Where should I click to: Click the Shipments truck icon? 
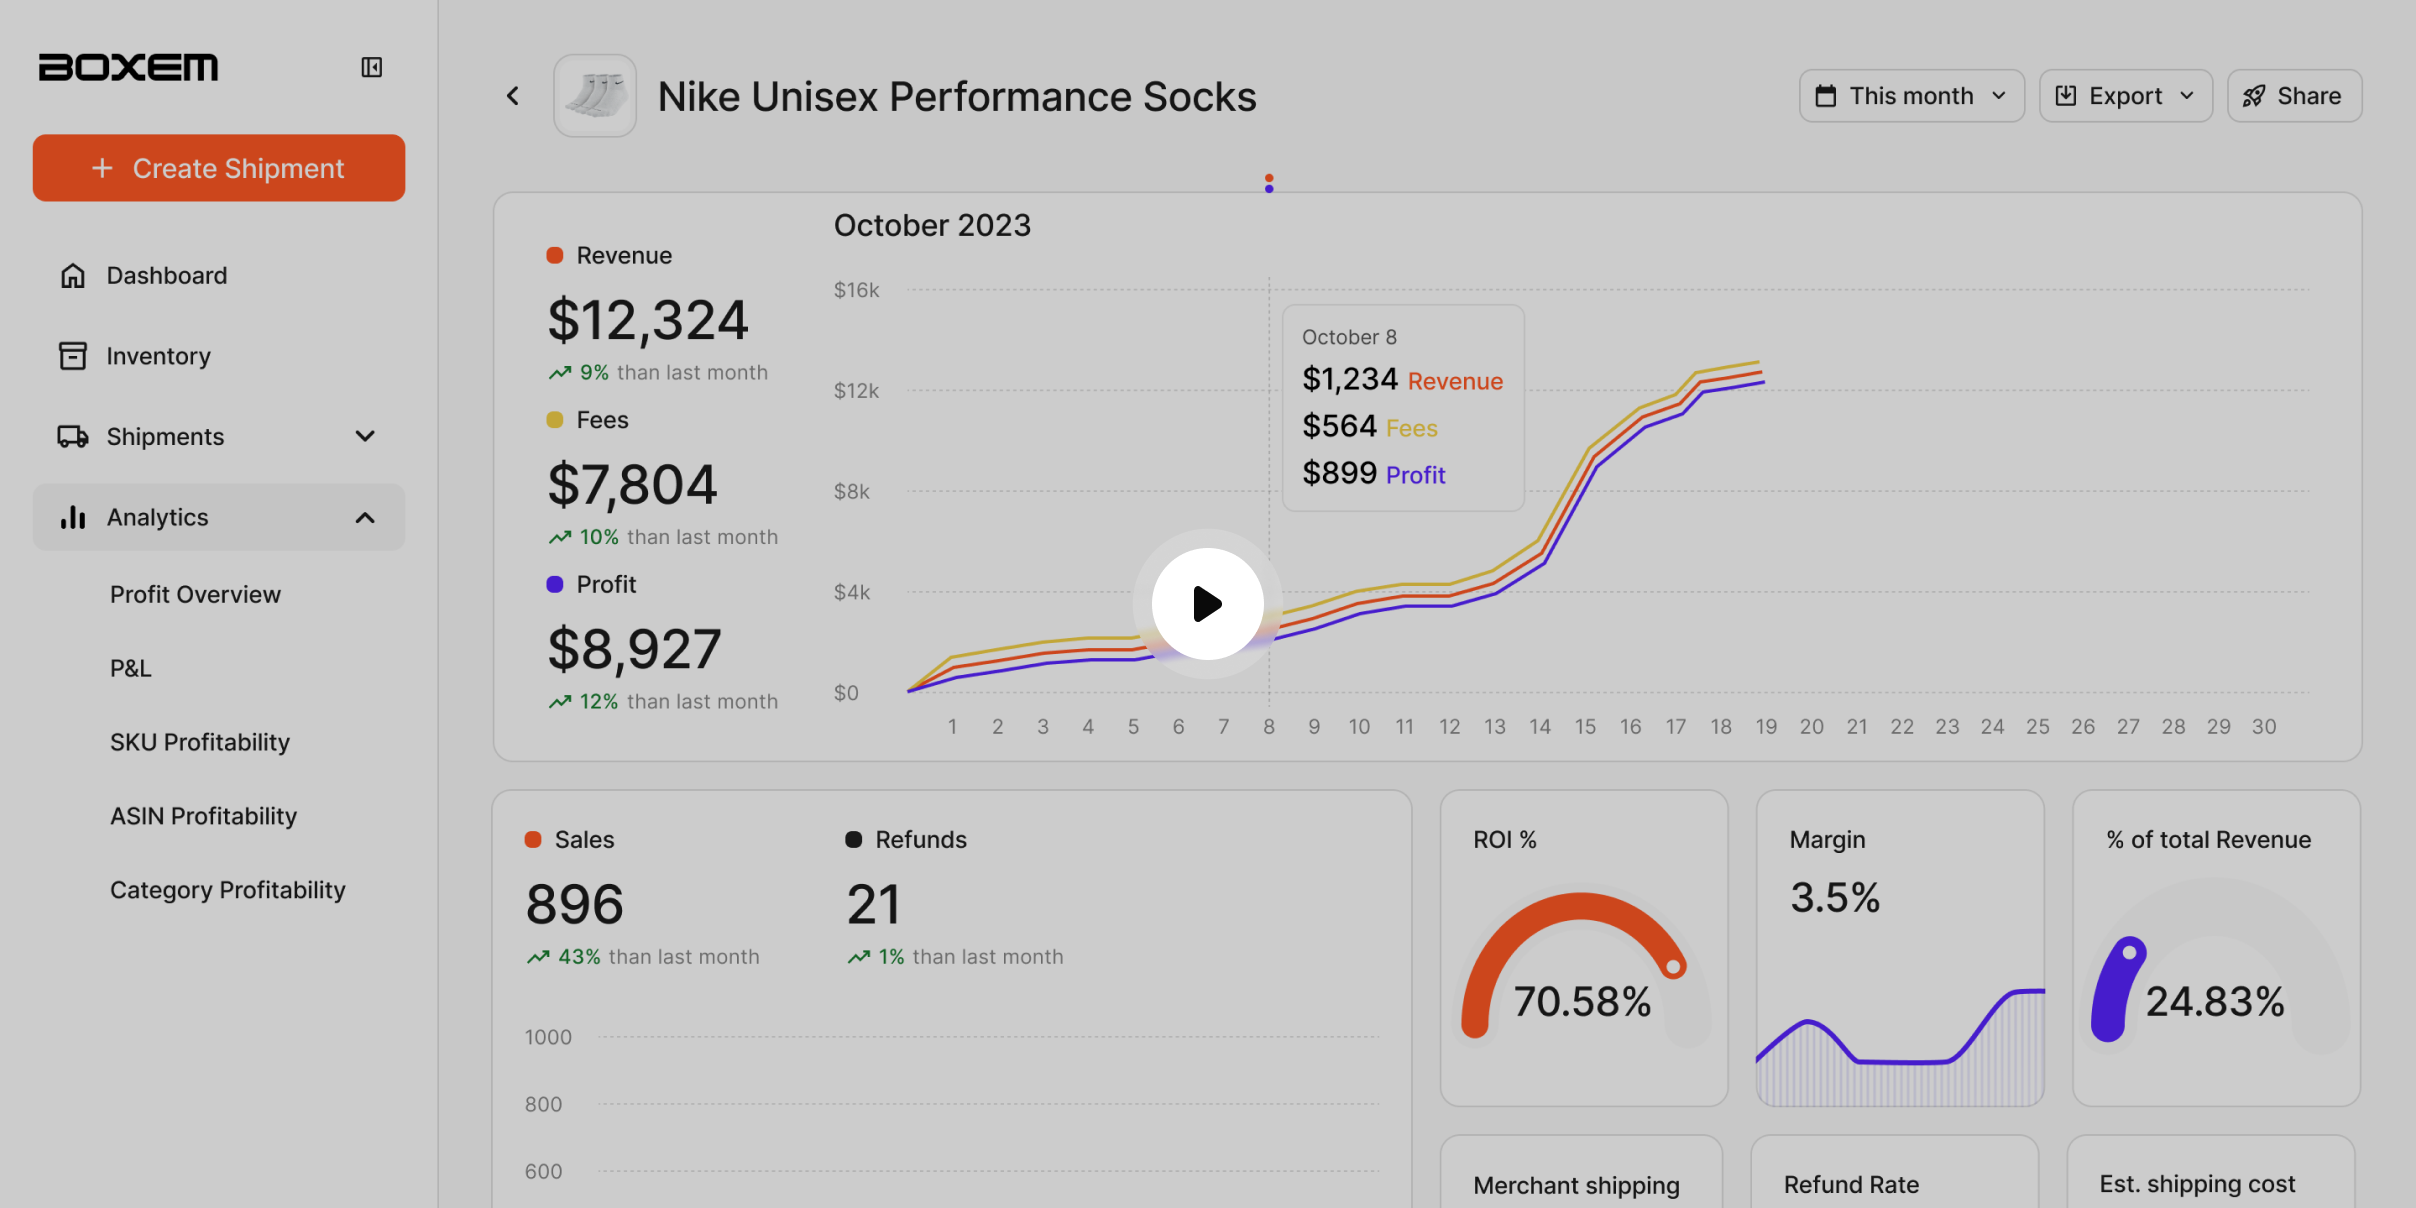(72, 437)
